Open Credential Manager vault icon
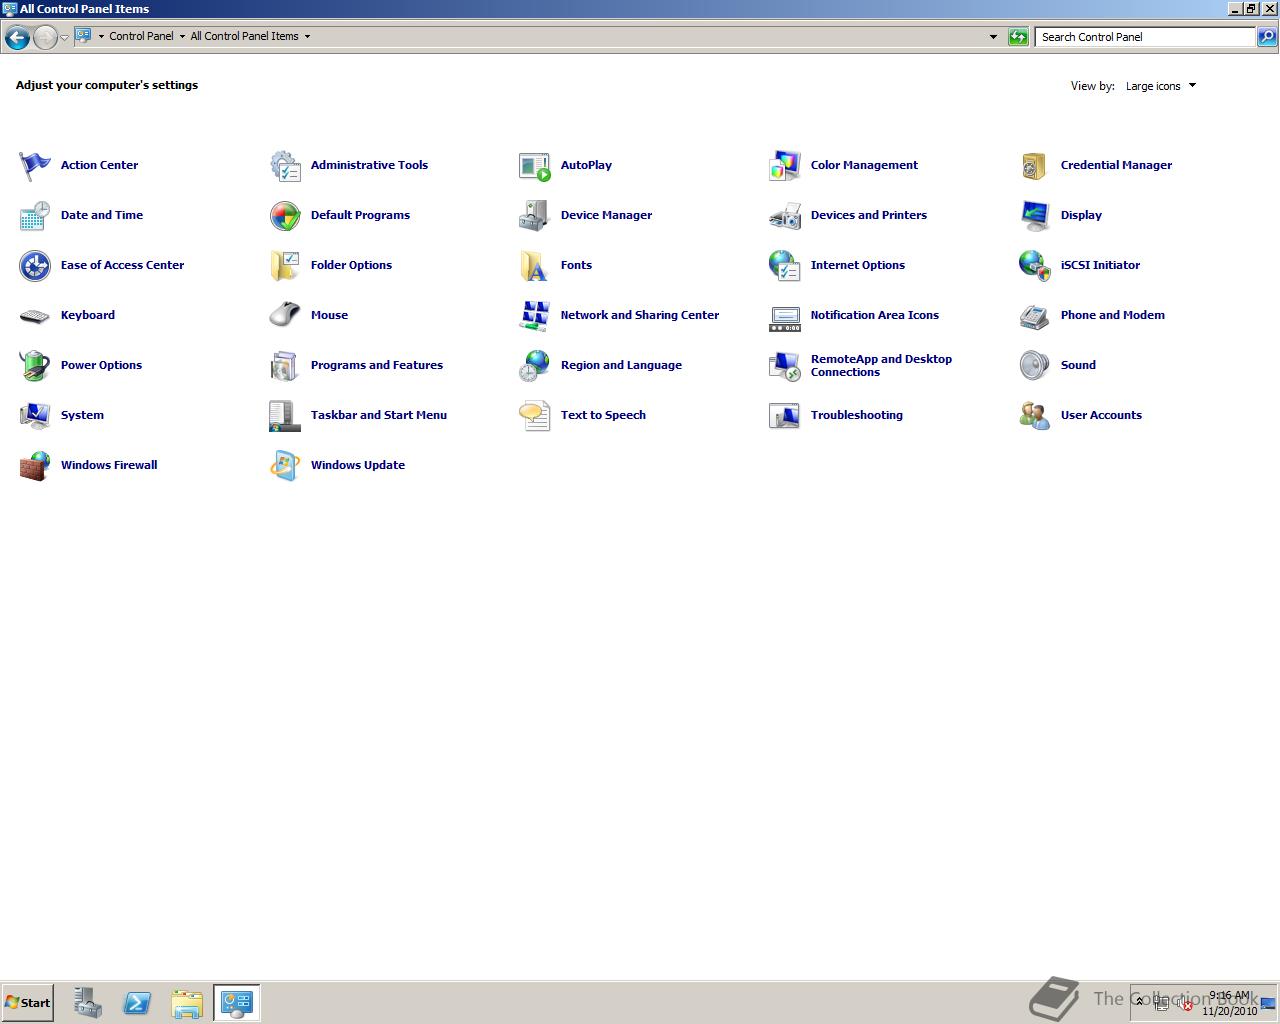 pyautogui.click(x=1035, y=165)
